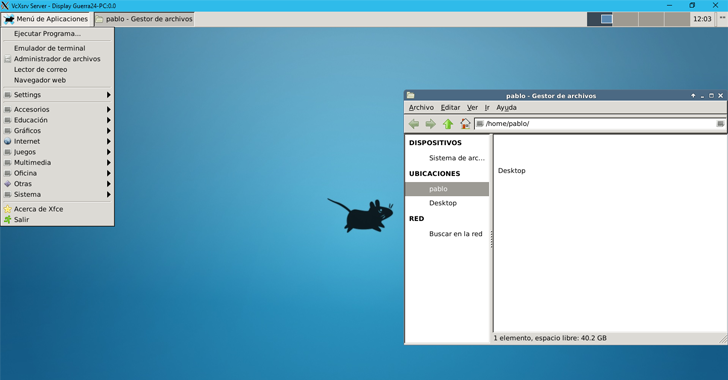The height and width of the screenshot is (380, 728).
Task: Launch Emulador de terminal
Action: pos(57,48)
